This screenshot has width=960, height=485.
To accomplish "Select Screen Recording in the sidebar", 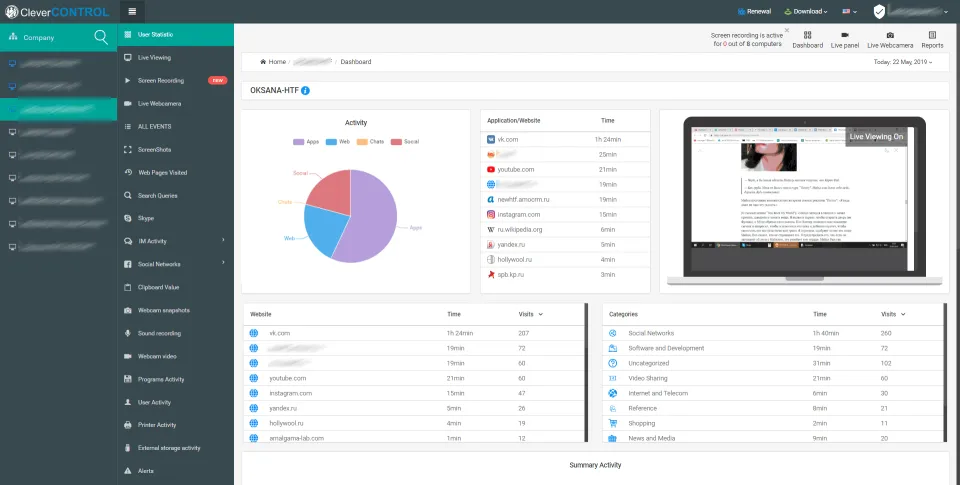I will click(160, 80).
